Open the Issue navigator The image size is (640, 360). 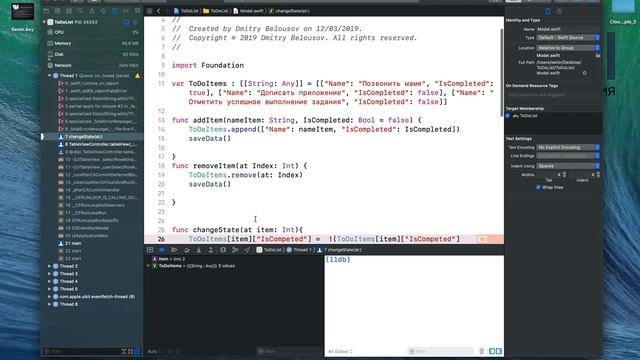pyautogui.click(x=91, y=11)
